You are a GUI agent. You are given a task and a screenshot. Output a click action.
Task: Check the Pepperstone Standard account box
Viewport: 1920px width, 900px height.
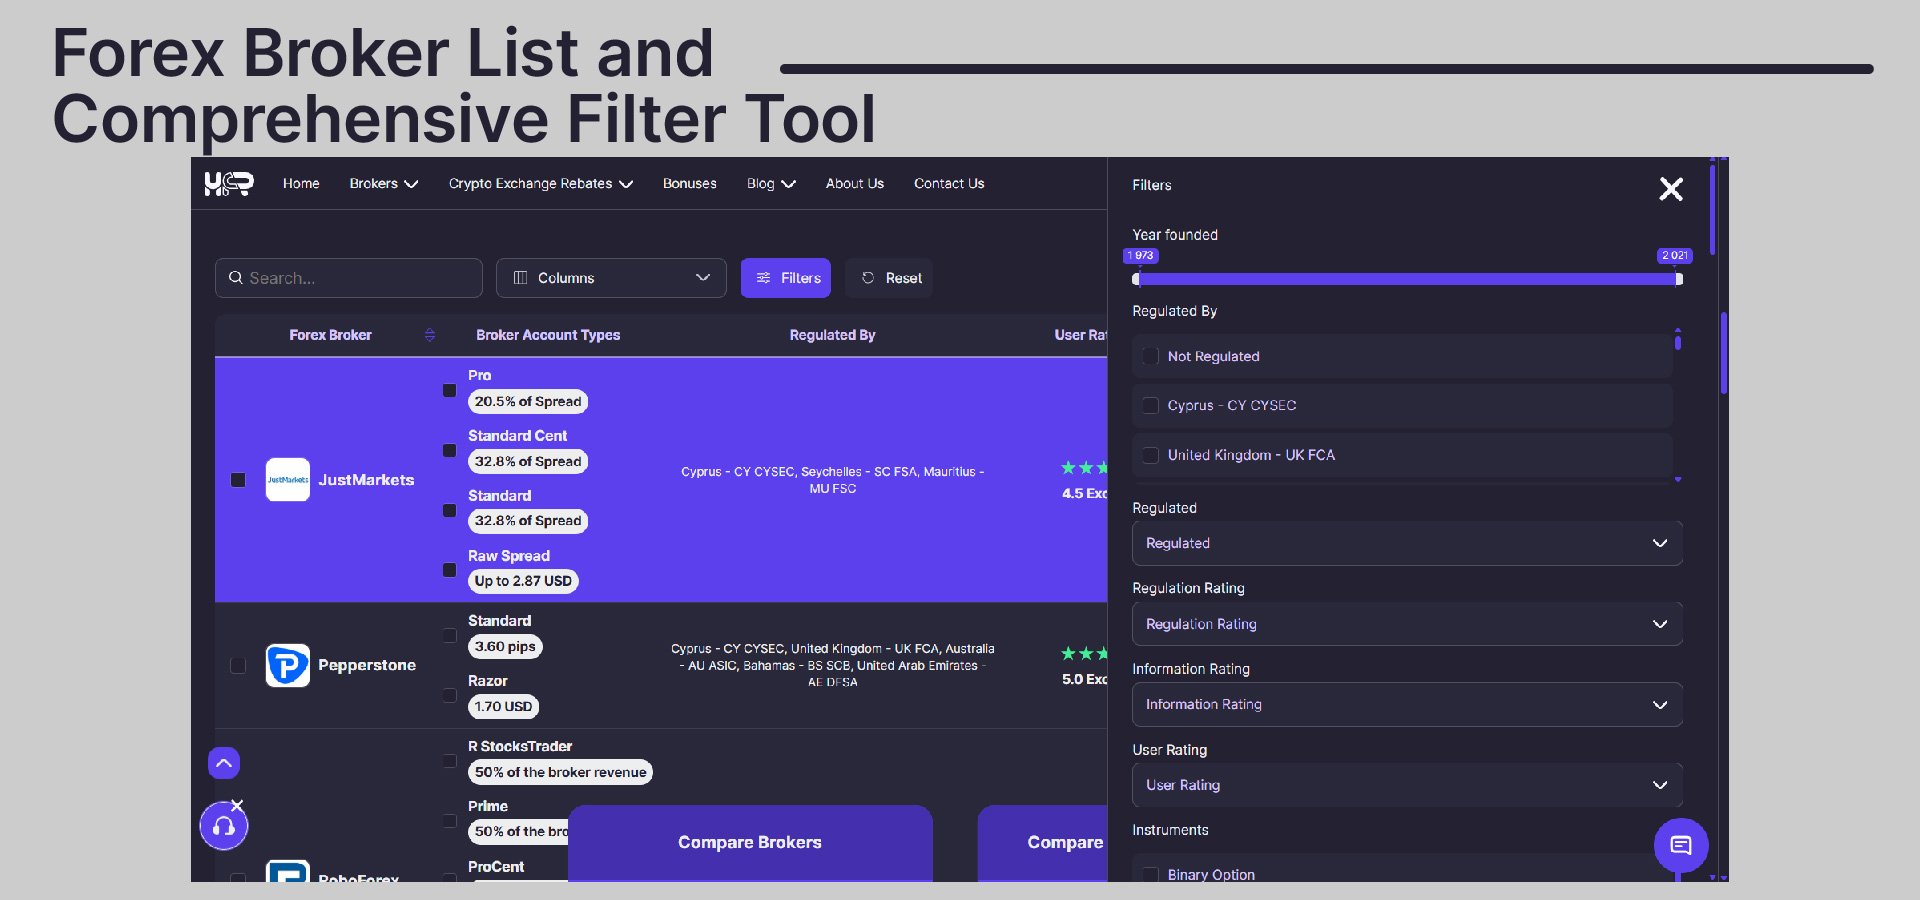point(450,635)
